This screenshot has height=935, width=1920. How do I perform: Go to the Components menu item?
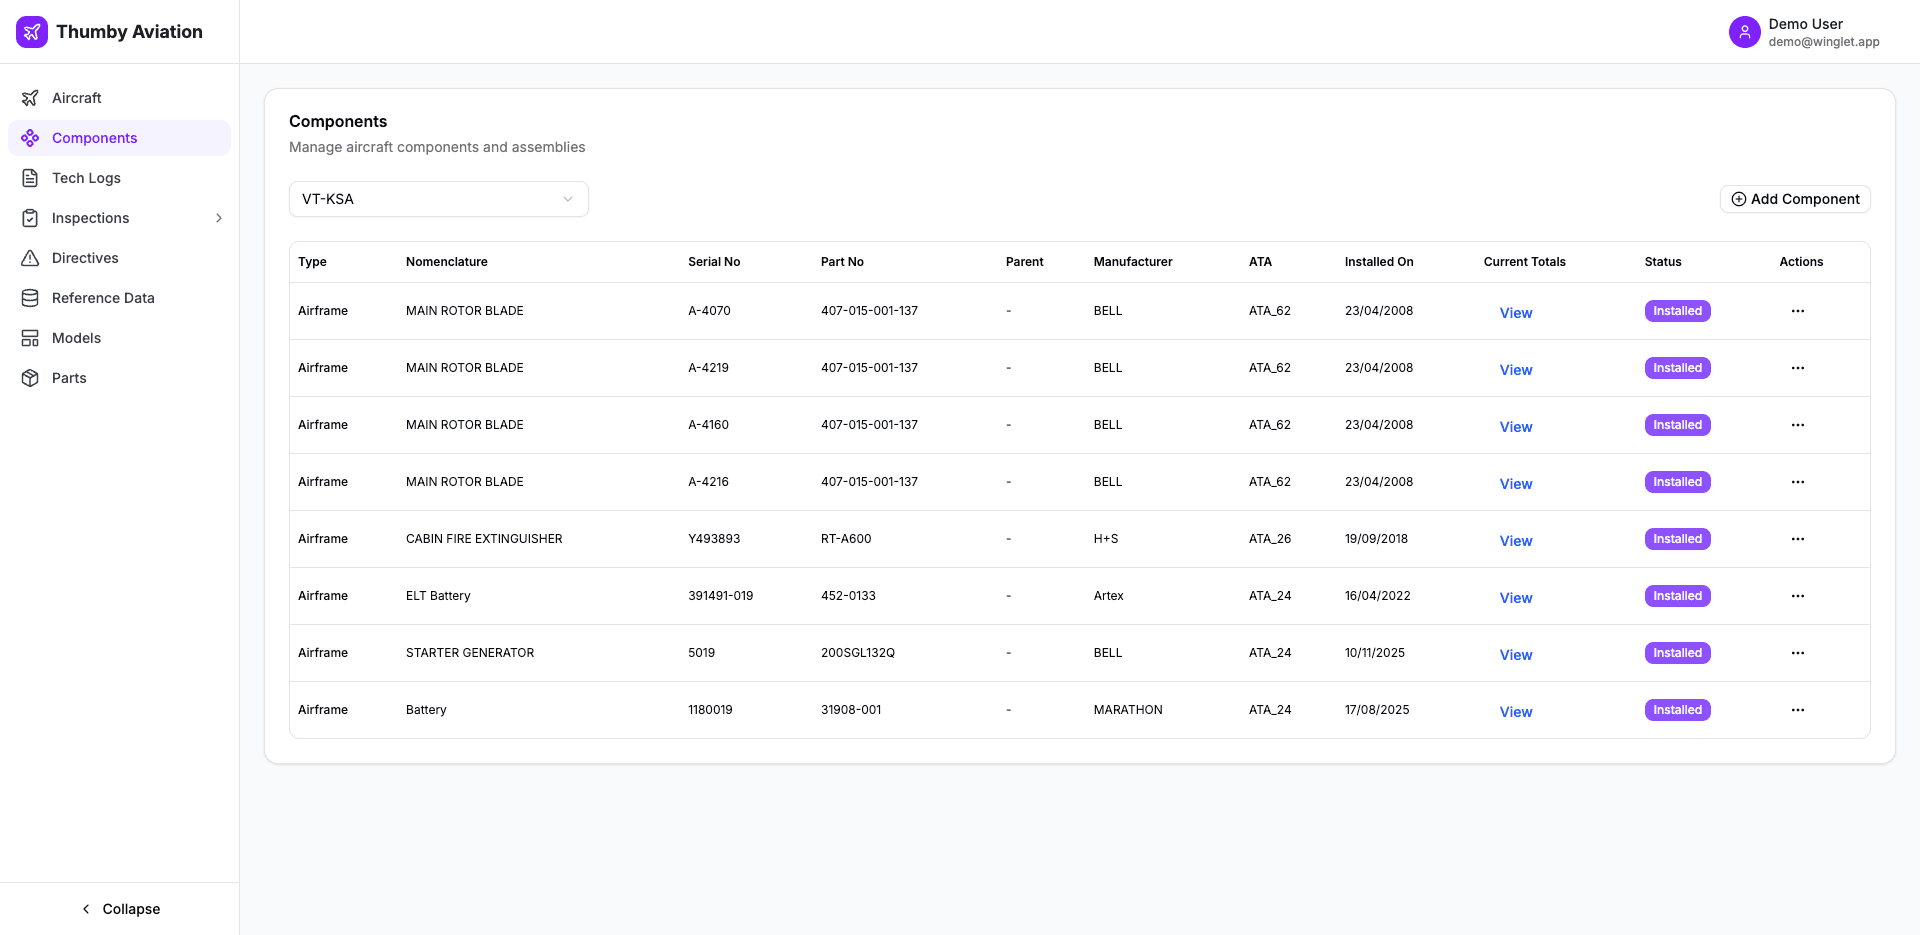click(94, 138)
